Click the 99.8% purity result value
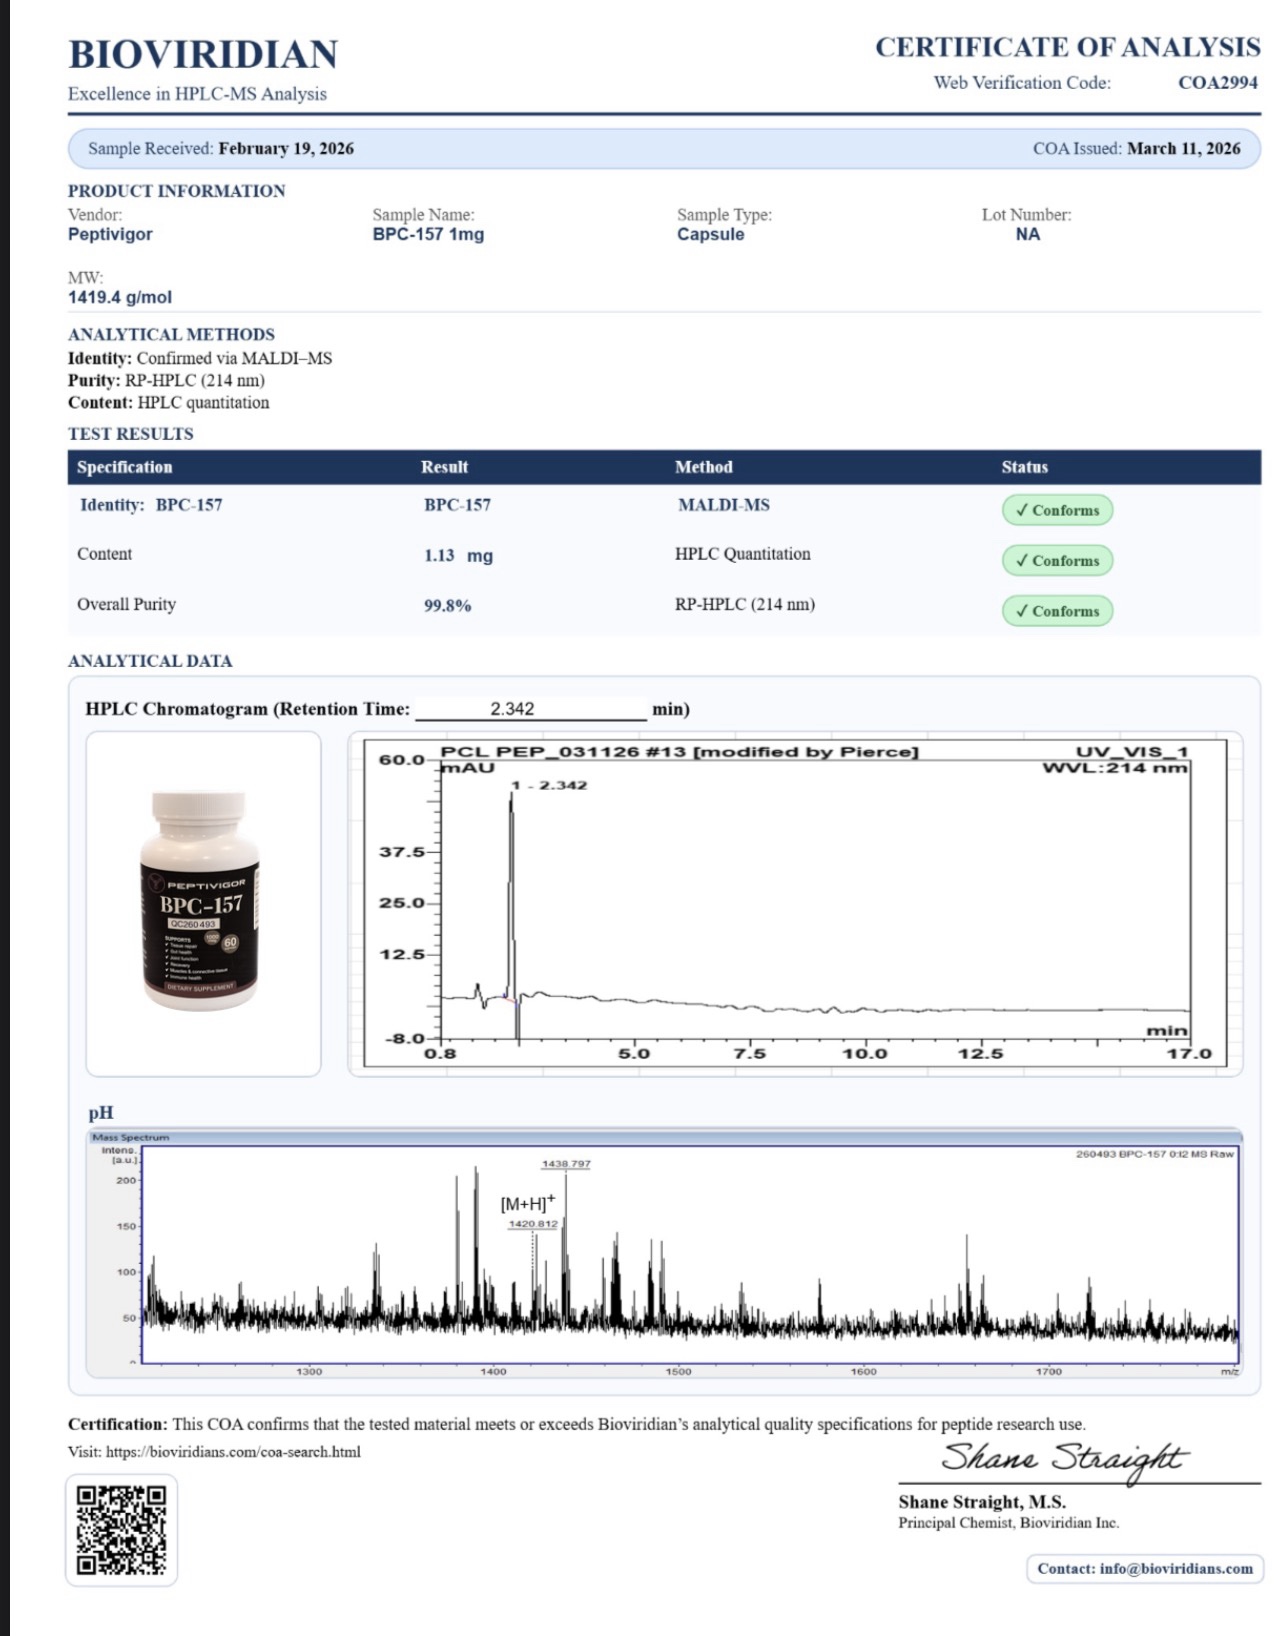This screenshot has width=1279, height=1636. coord(447,606)
